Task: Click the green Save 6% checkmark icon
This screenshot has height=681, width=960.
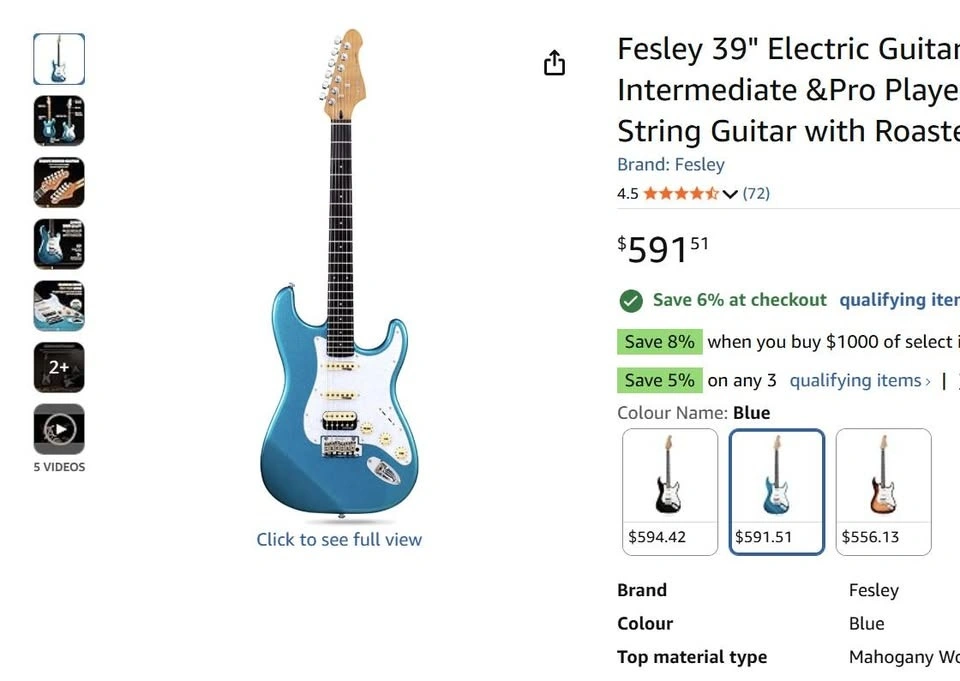Action: pyautogui.click(x=630, y=300)
